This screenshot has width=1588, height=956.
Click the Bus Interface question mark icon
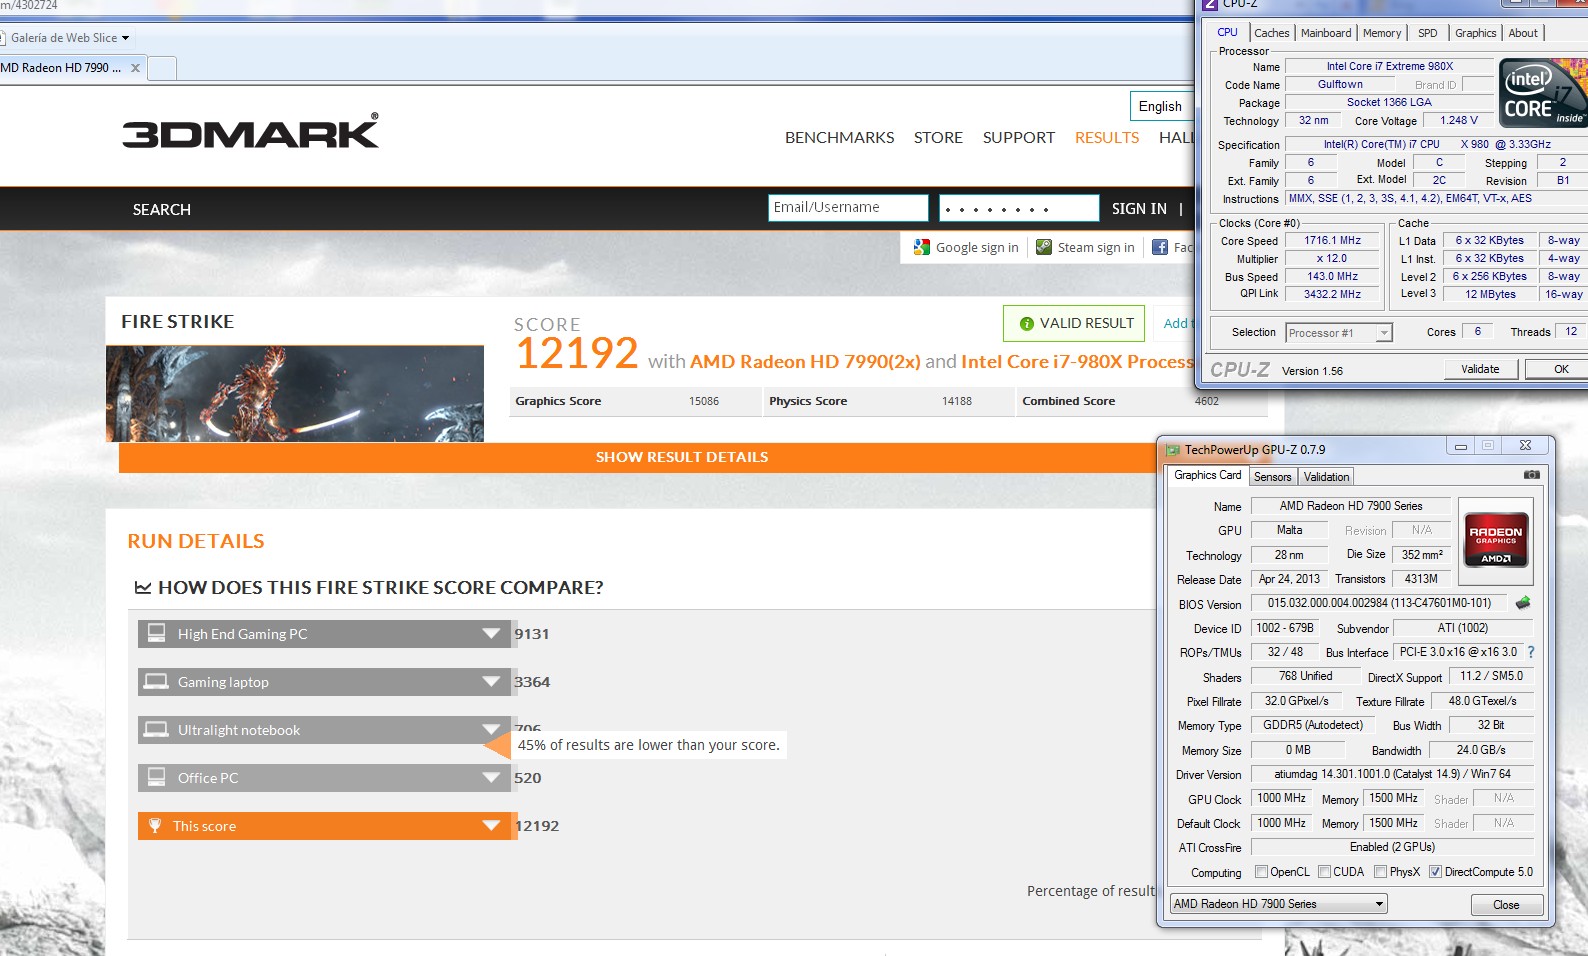pyautogui.click(x=1531, y=652)
